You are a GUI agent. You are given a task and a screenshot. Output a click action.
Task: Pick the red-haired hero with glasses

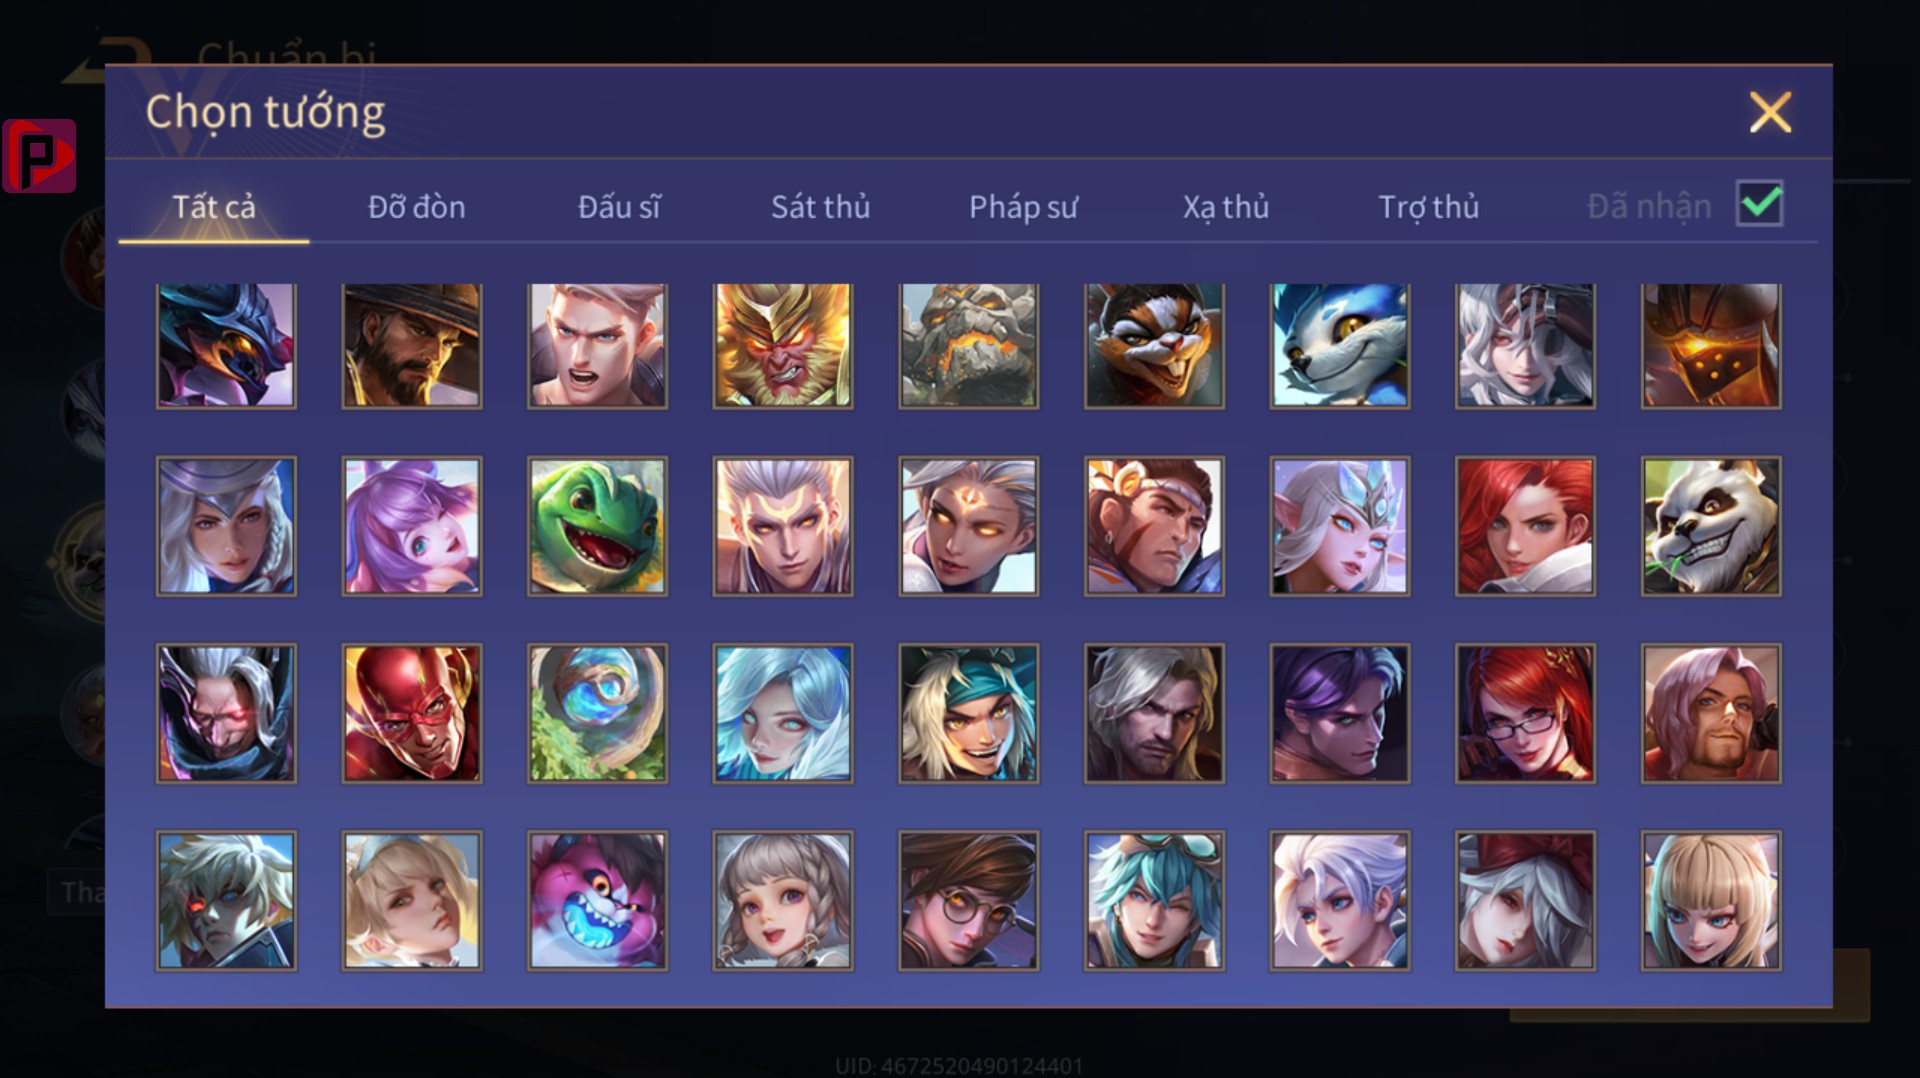click(x=1525, y=713)
